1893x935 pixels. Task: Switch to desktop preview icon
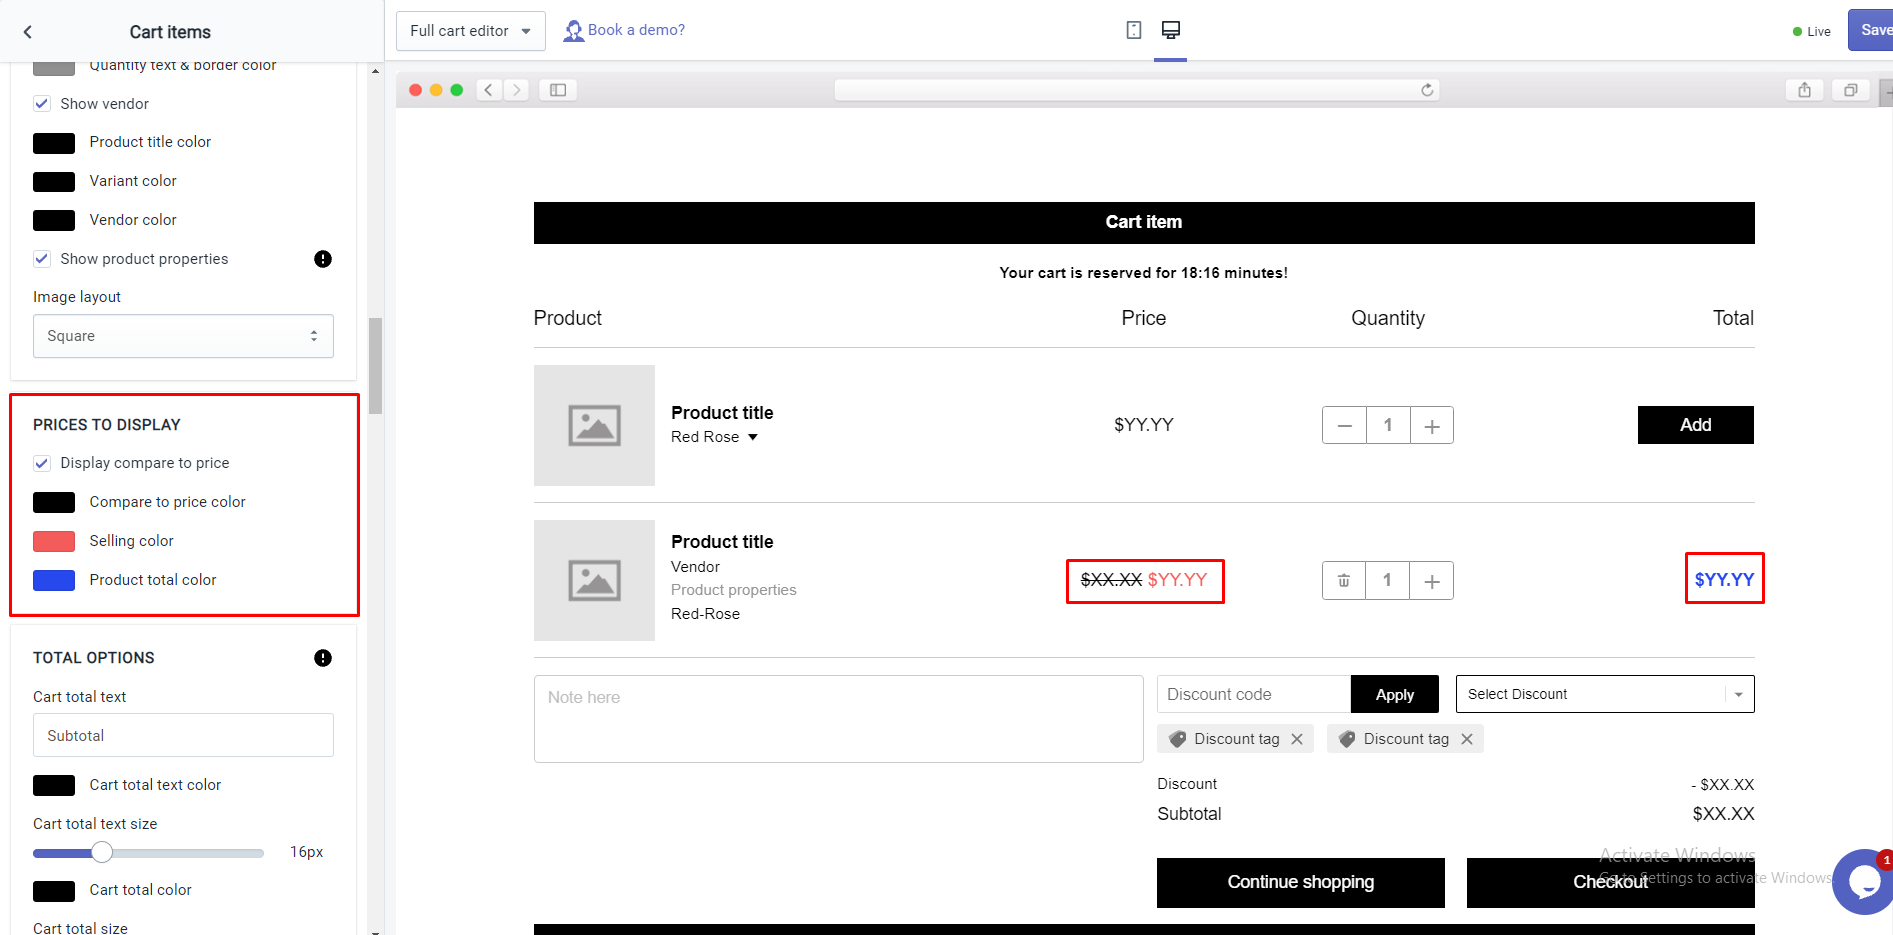[1170, 30]
